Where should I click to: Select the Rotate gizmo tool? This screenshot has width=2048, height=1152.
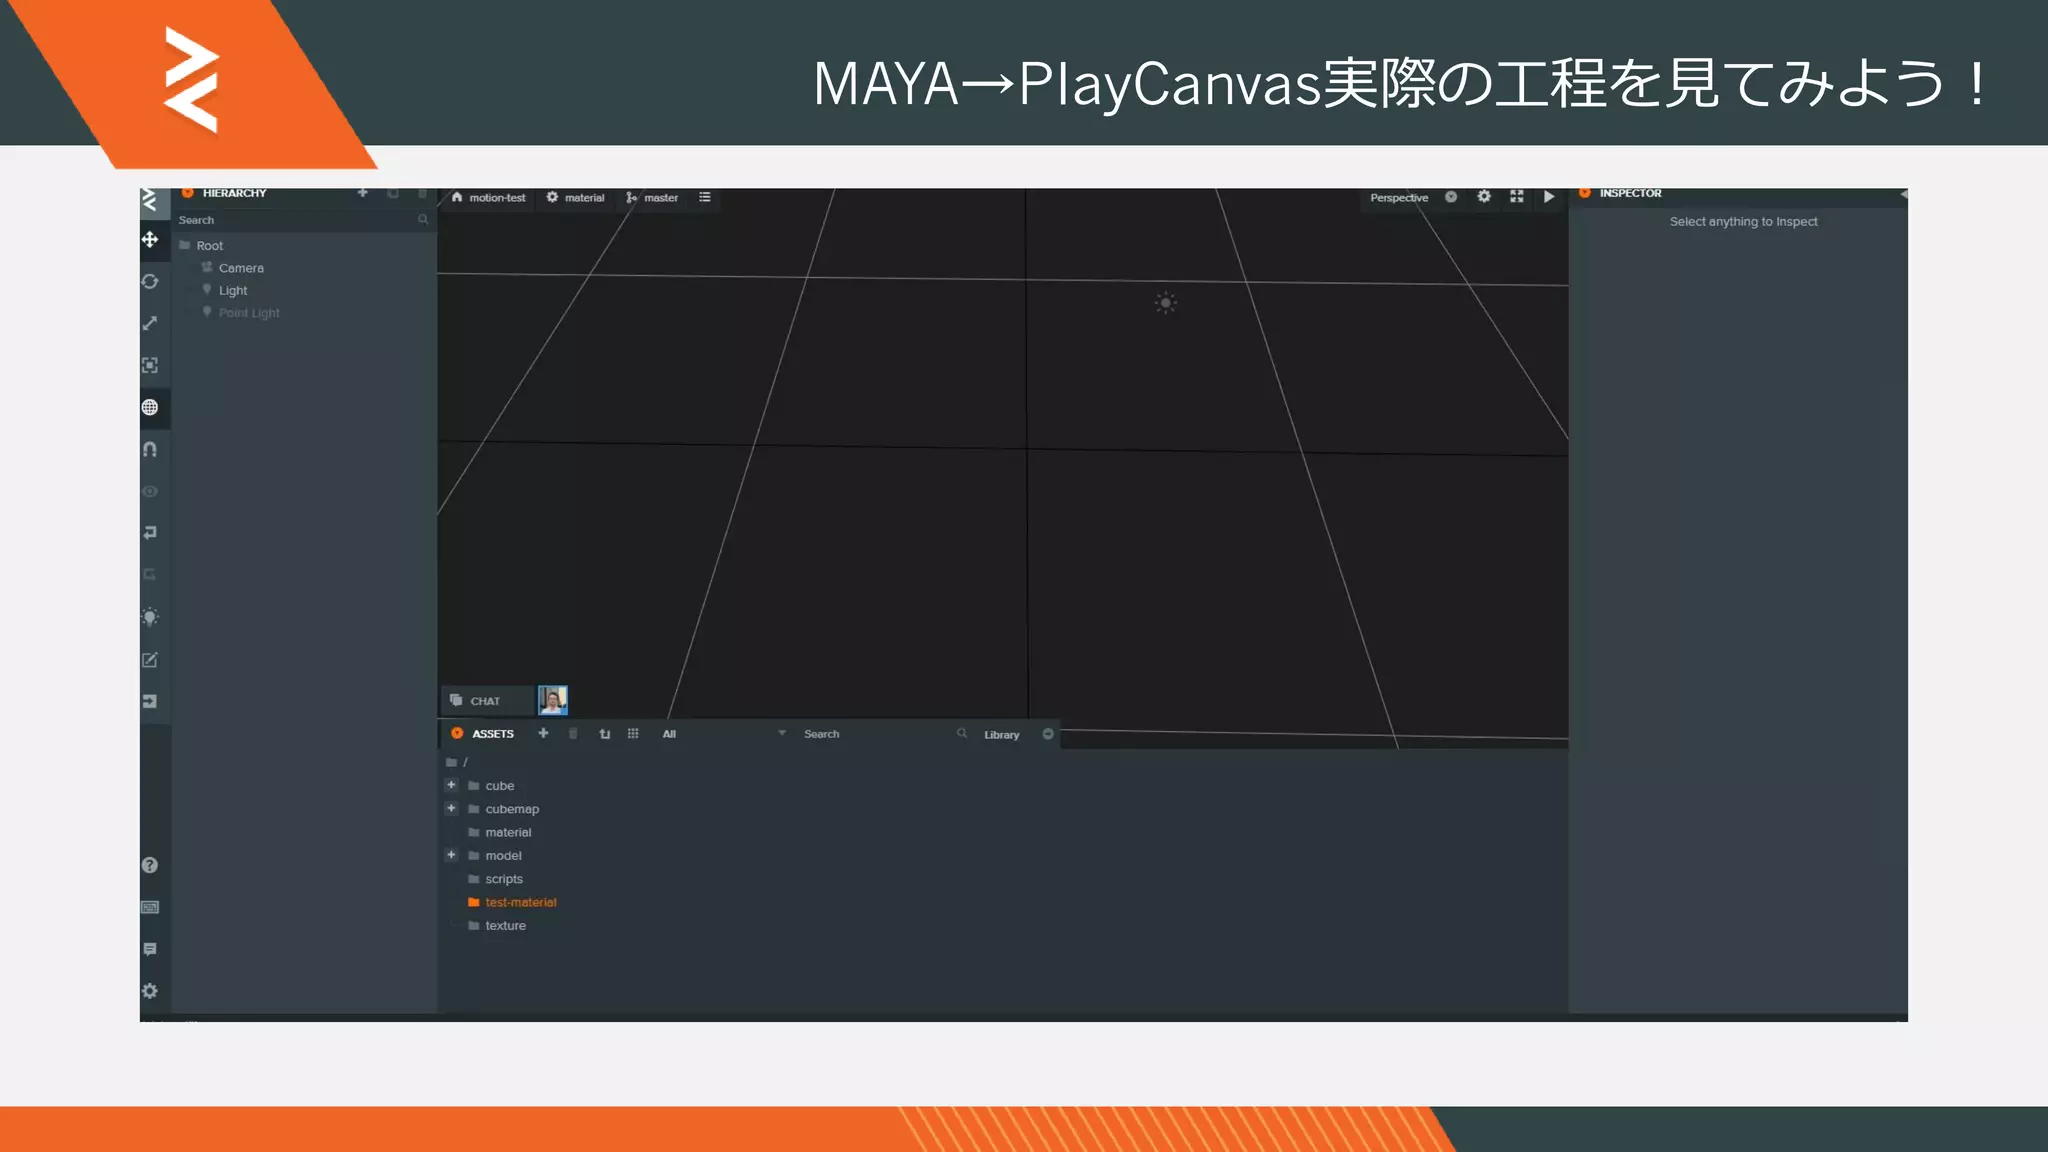[150, 281]
